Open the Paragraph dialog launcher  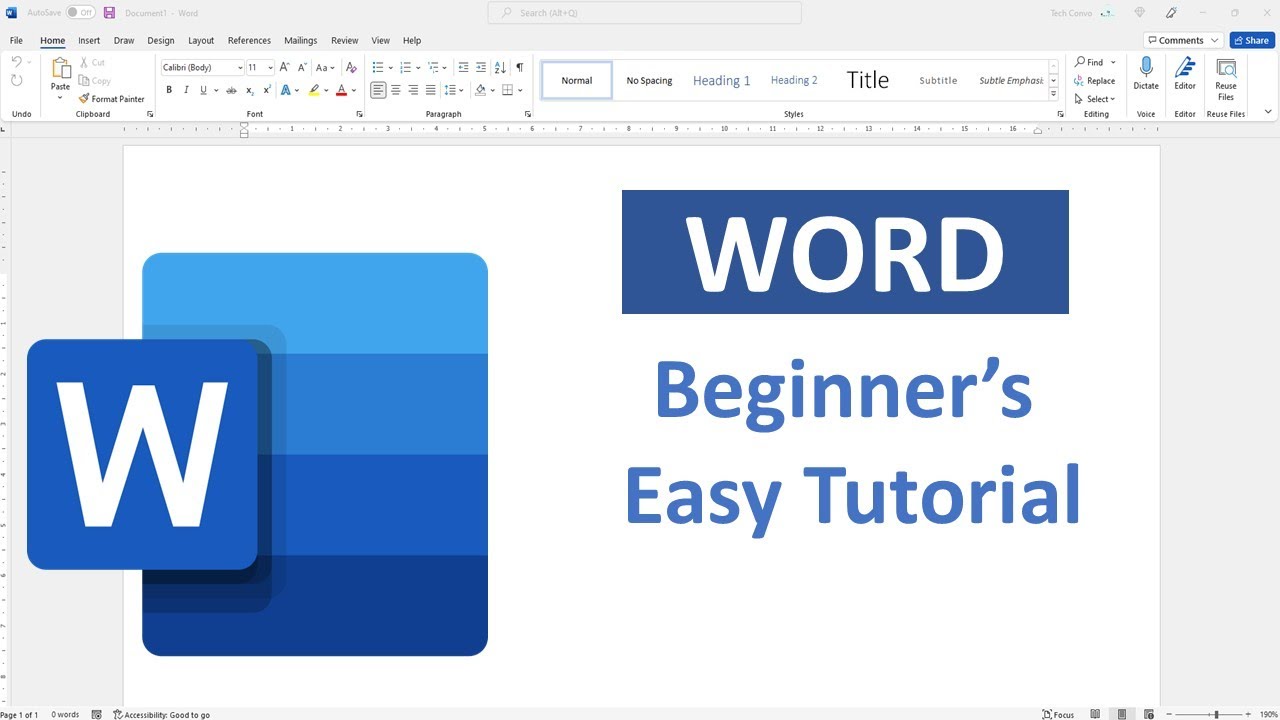pos(527,114)
